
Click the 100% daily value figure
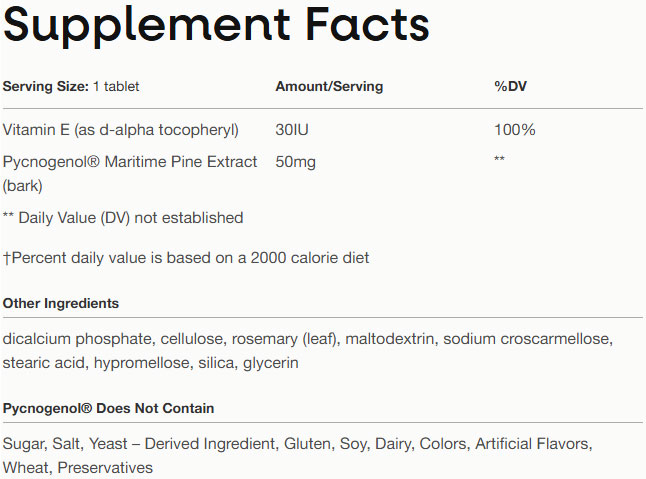click(x=515, y=130)
